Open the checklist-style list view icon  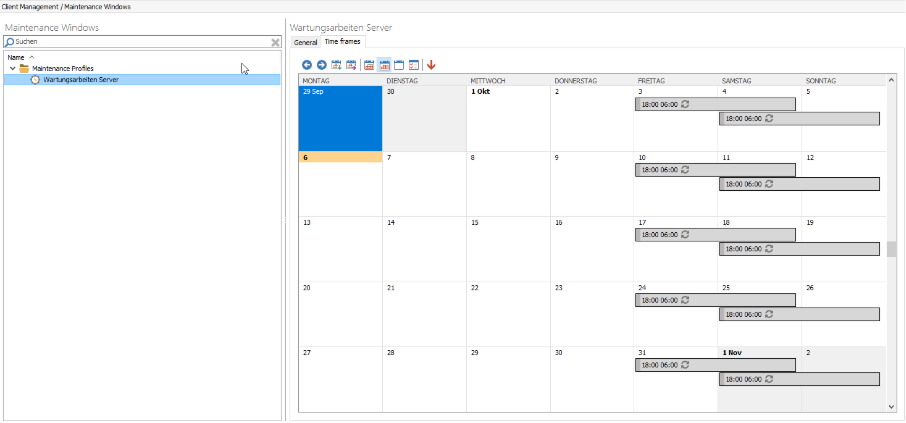pyautogui.click(x=413, y=65)
